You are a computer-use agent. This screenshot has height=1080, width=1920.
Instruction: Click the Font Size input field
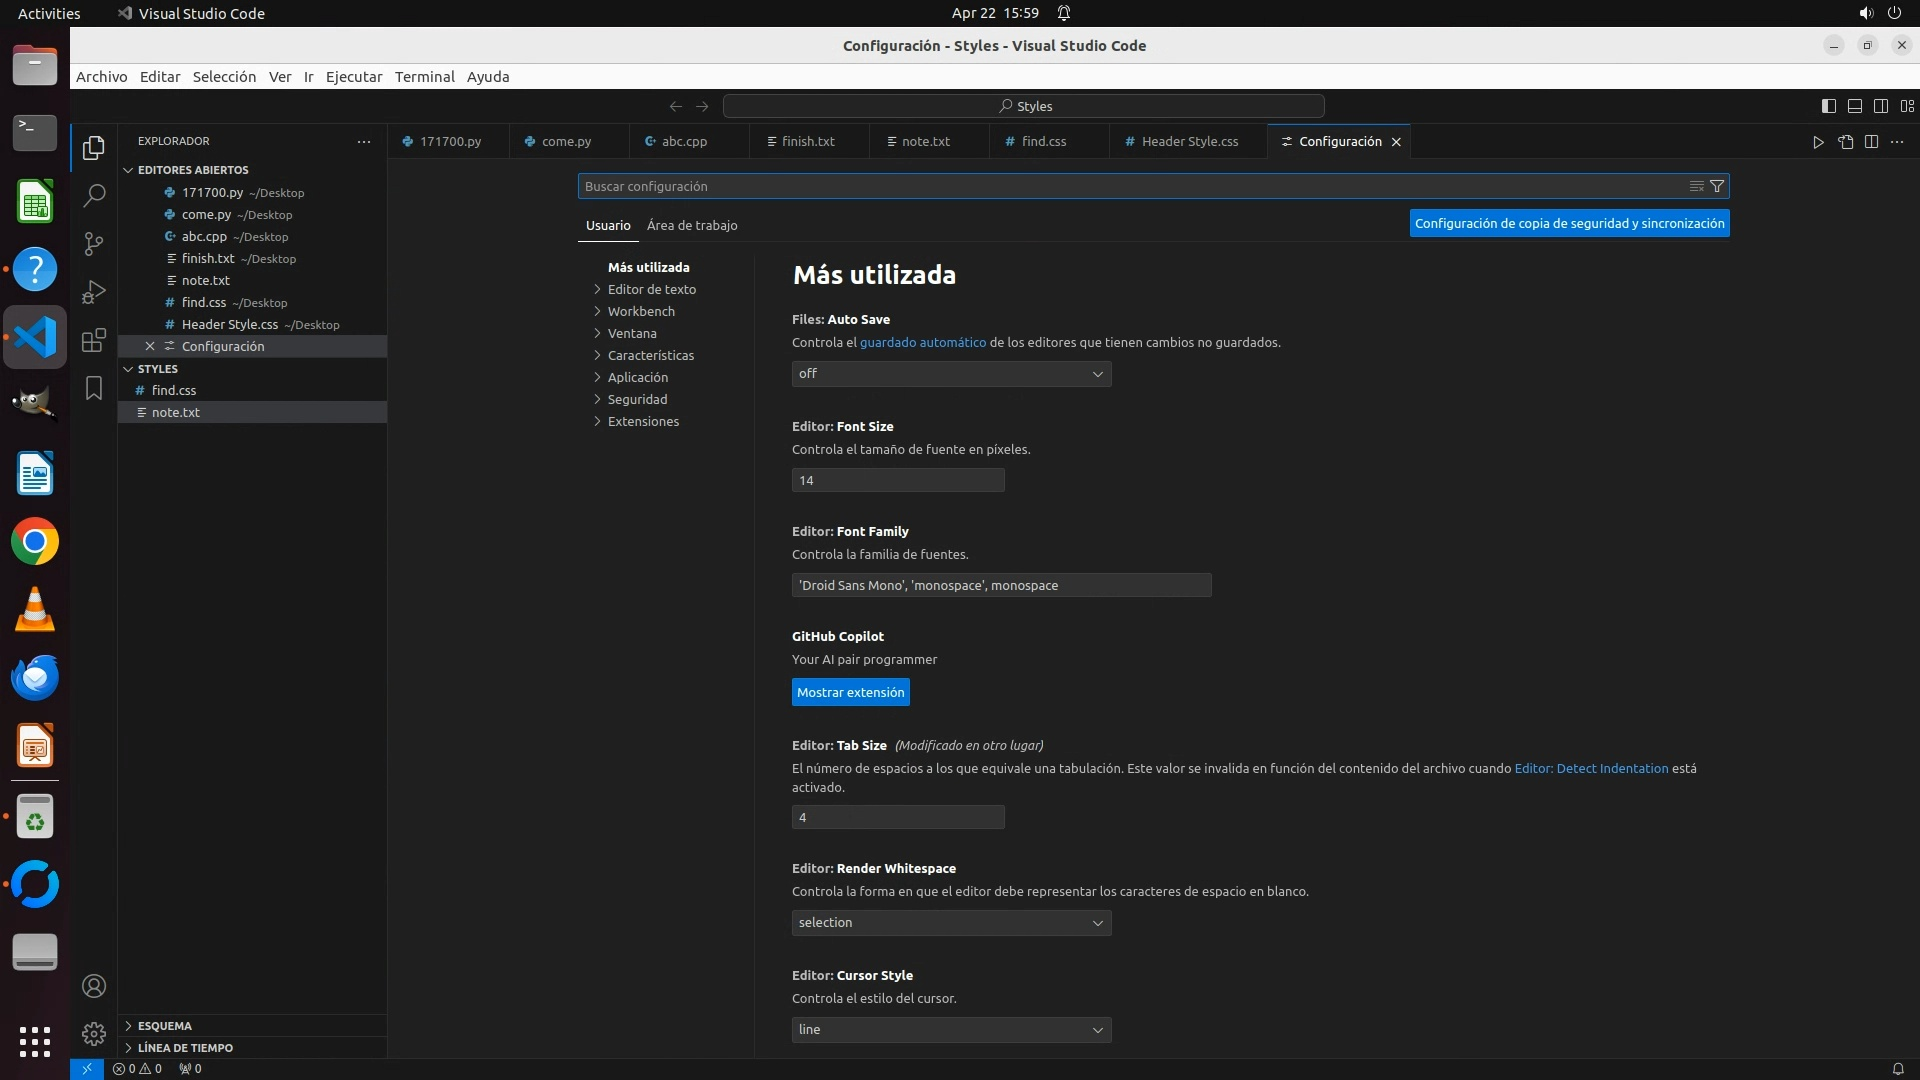click(x=897, y=481)
